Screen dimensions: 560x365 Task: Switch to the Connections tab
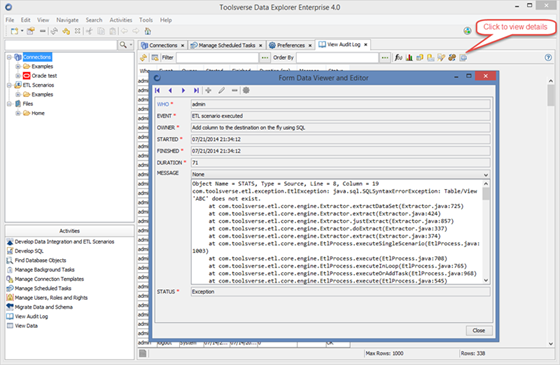pyautogui.click(x=163, y=45)
